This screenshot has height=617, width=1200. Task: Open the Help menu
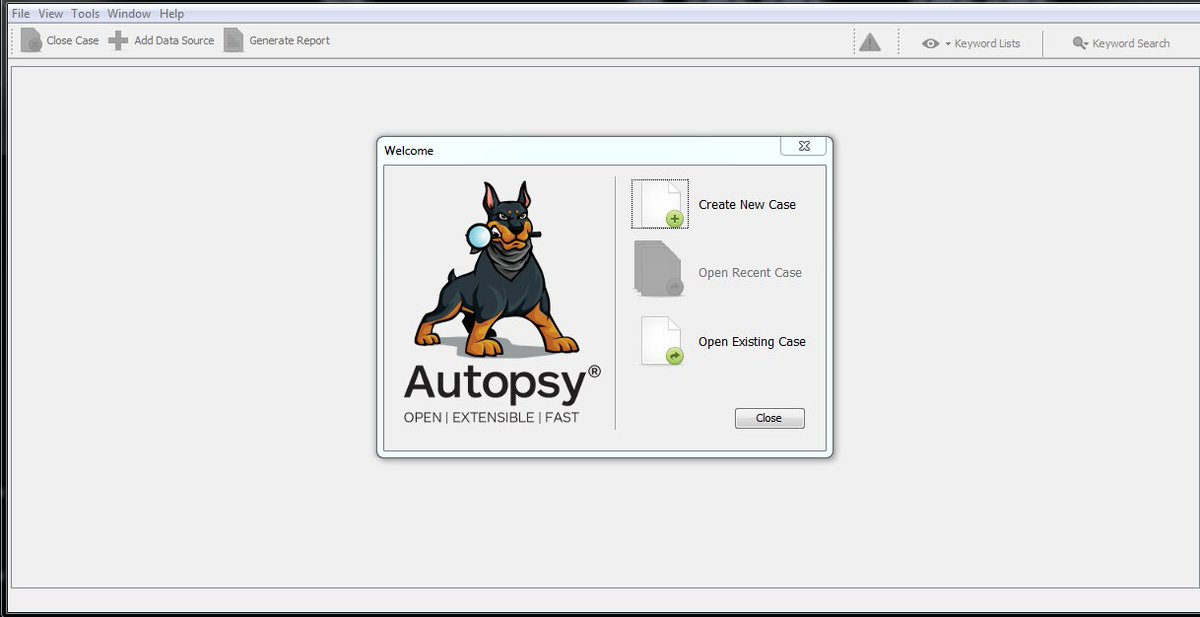(171, 13)
